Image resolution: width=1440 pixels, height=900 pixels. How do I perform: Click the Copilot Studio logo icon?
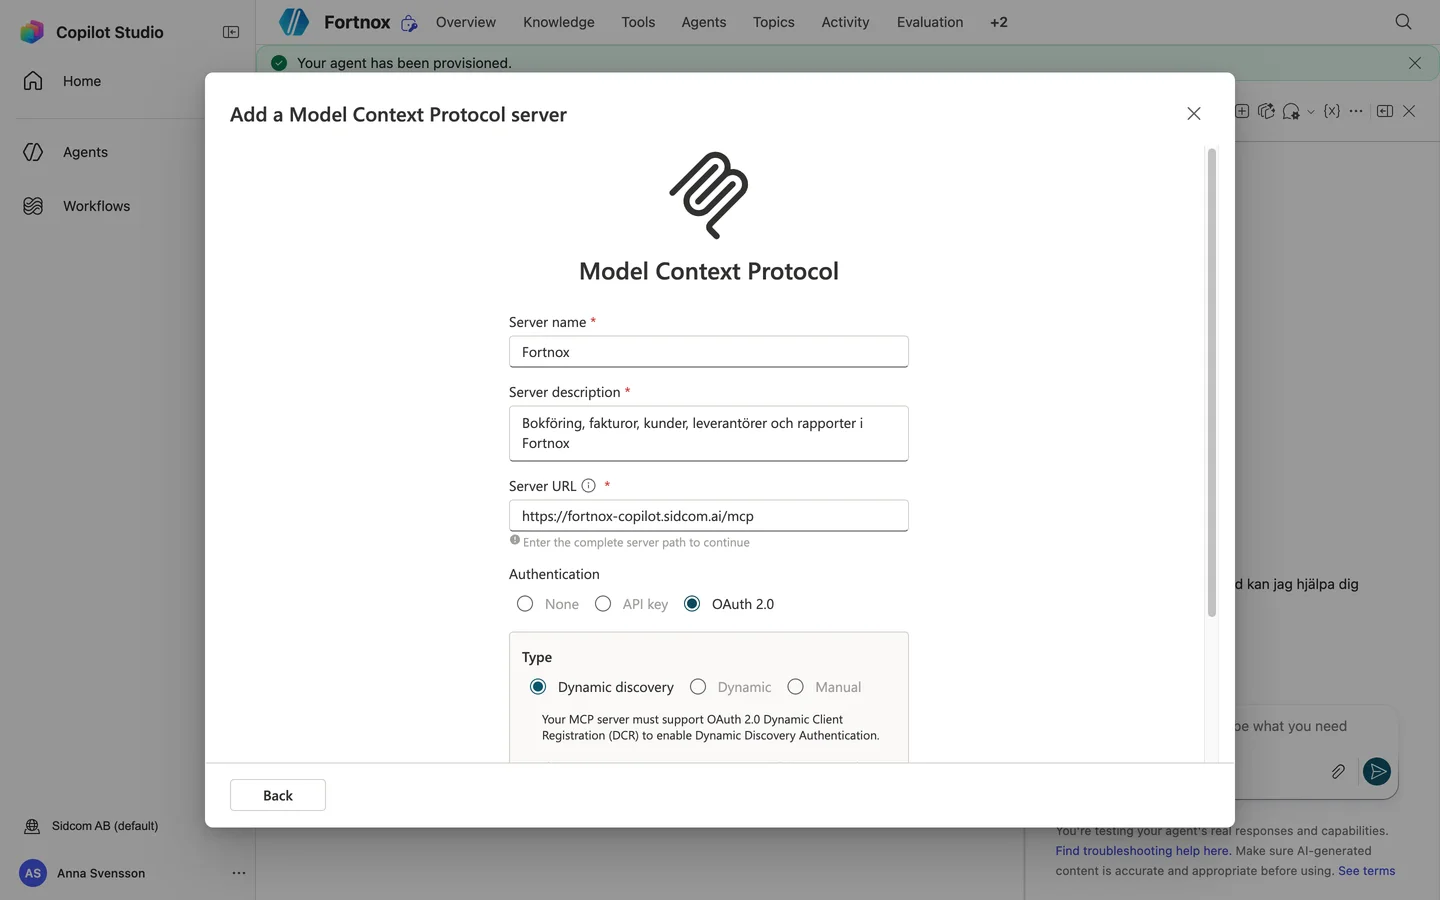coord(32,32)
